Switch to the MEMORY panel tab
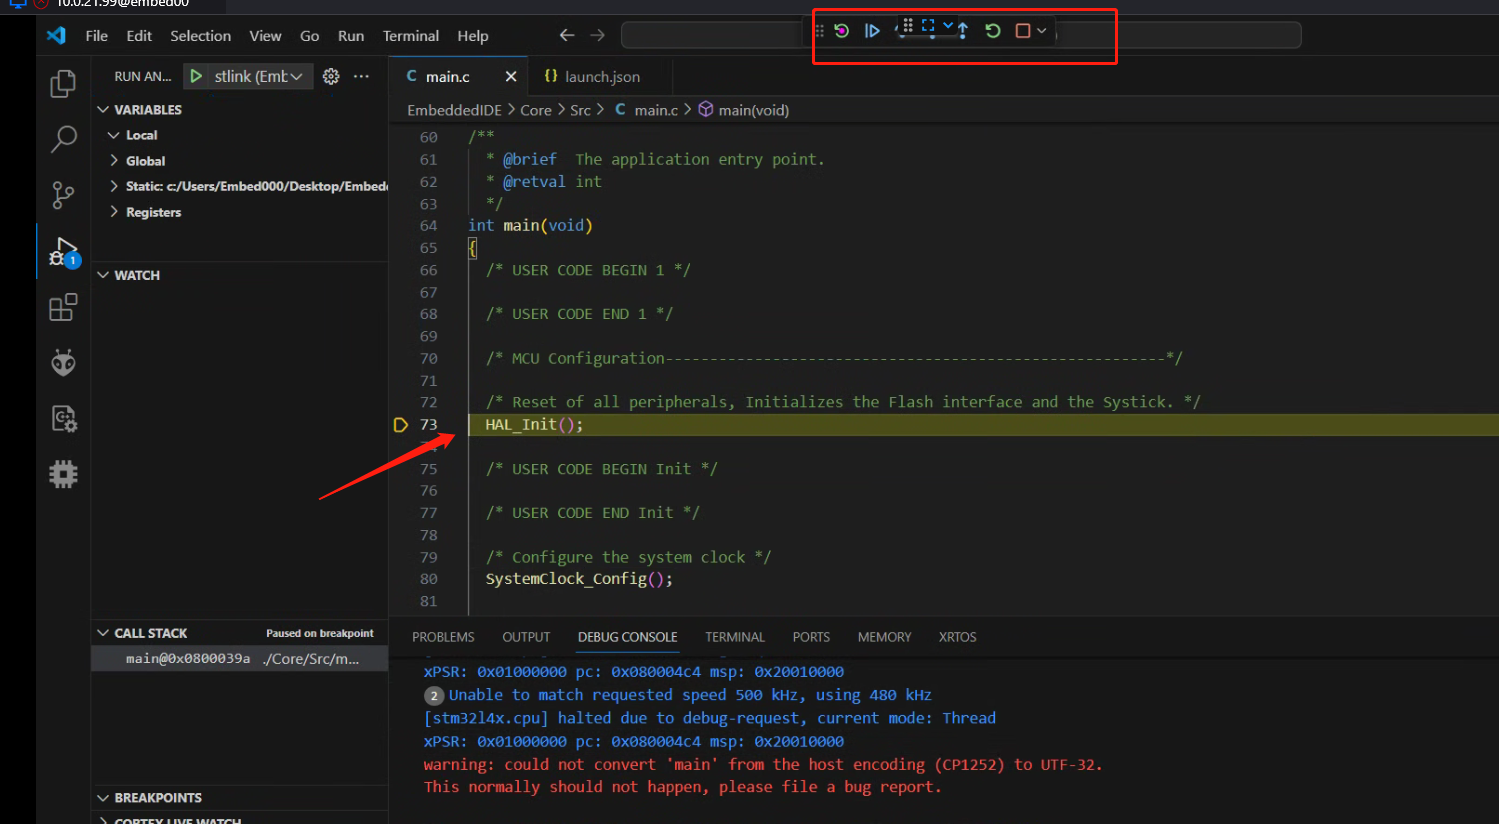This screenshot has height=824, width=1499. 884,637
